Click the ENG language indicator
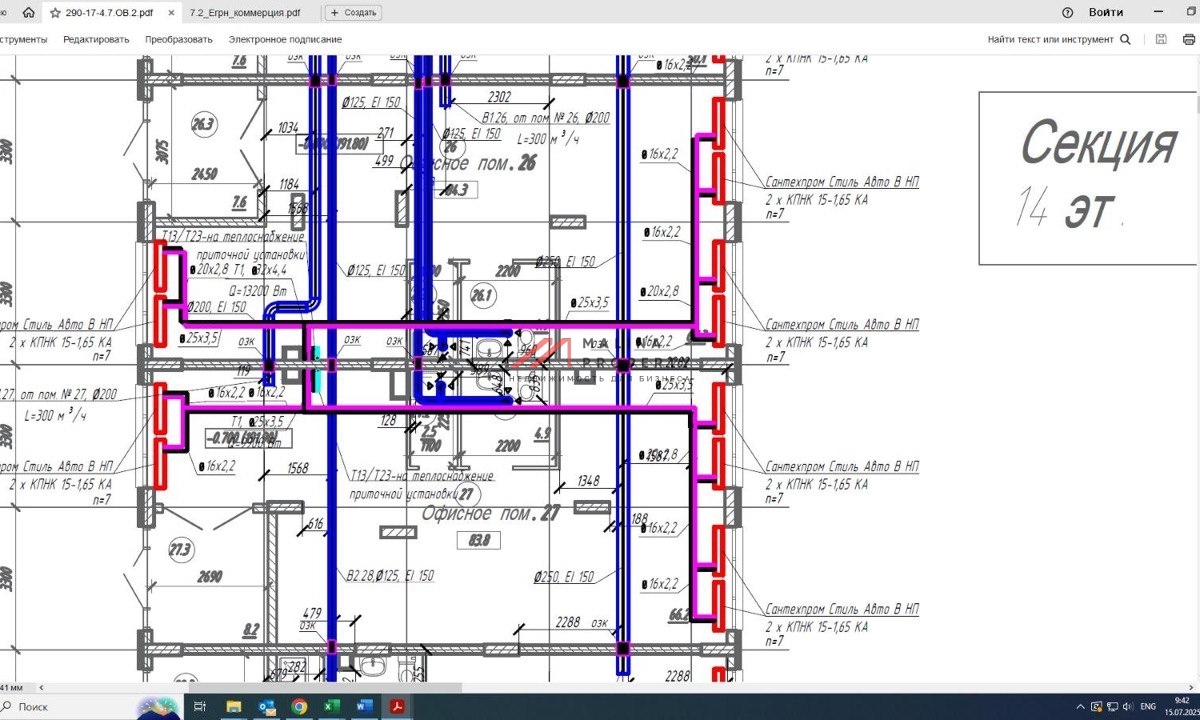Image resolution: width=1200 pixels, height=720 pixels. tap(1148, 707)
